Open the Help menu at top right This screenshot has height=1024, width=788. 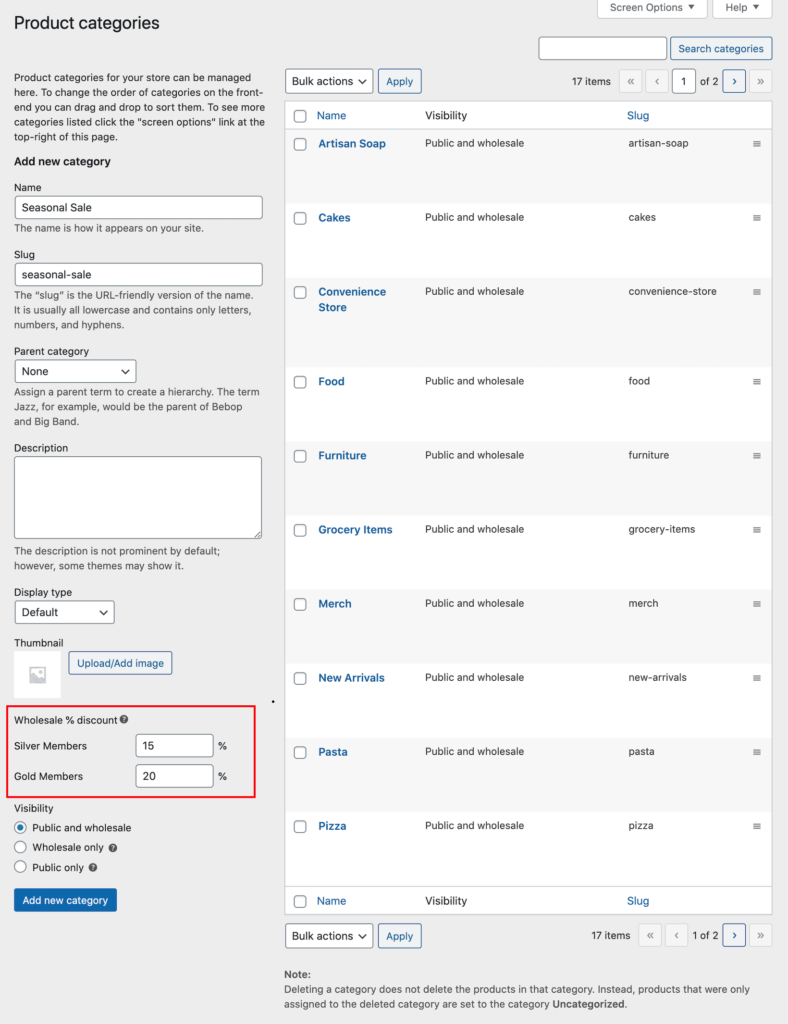point(741,8)
